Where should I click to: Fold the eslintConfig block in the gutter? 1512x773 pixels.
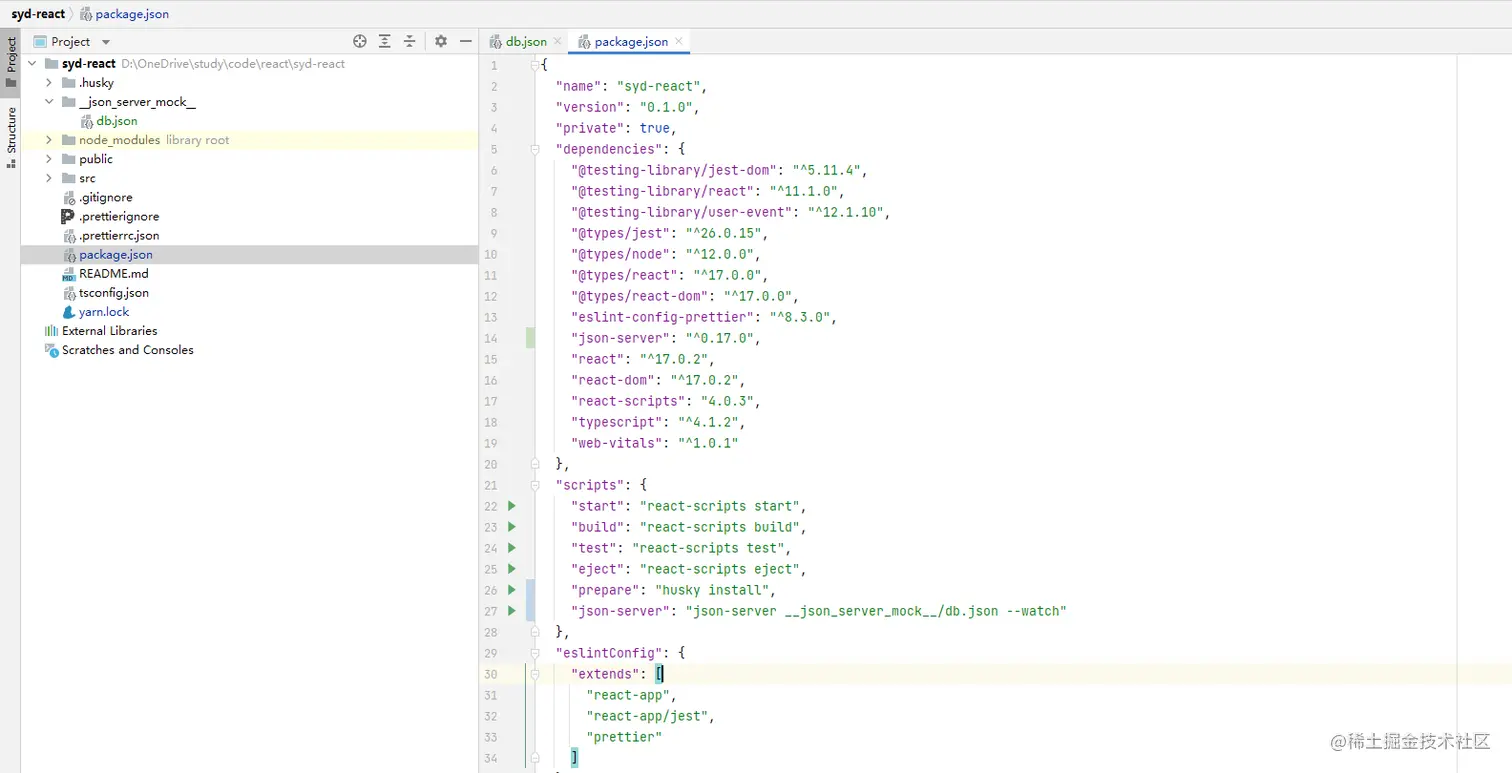pos(535,653)
